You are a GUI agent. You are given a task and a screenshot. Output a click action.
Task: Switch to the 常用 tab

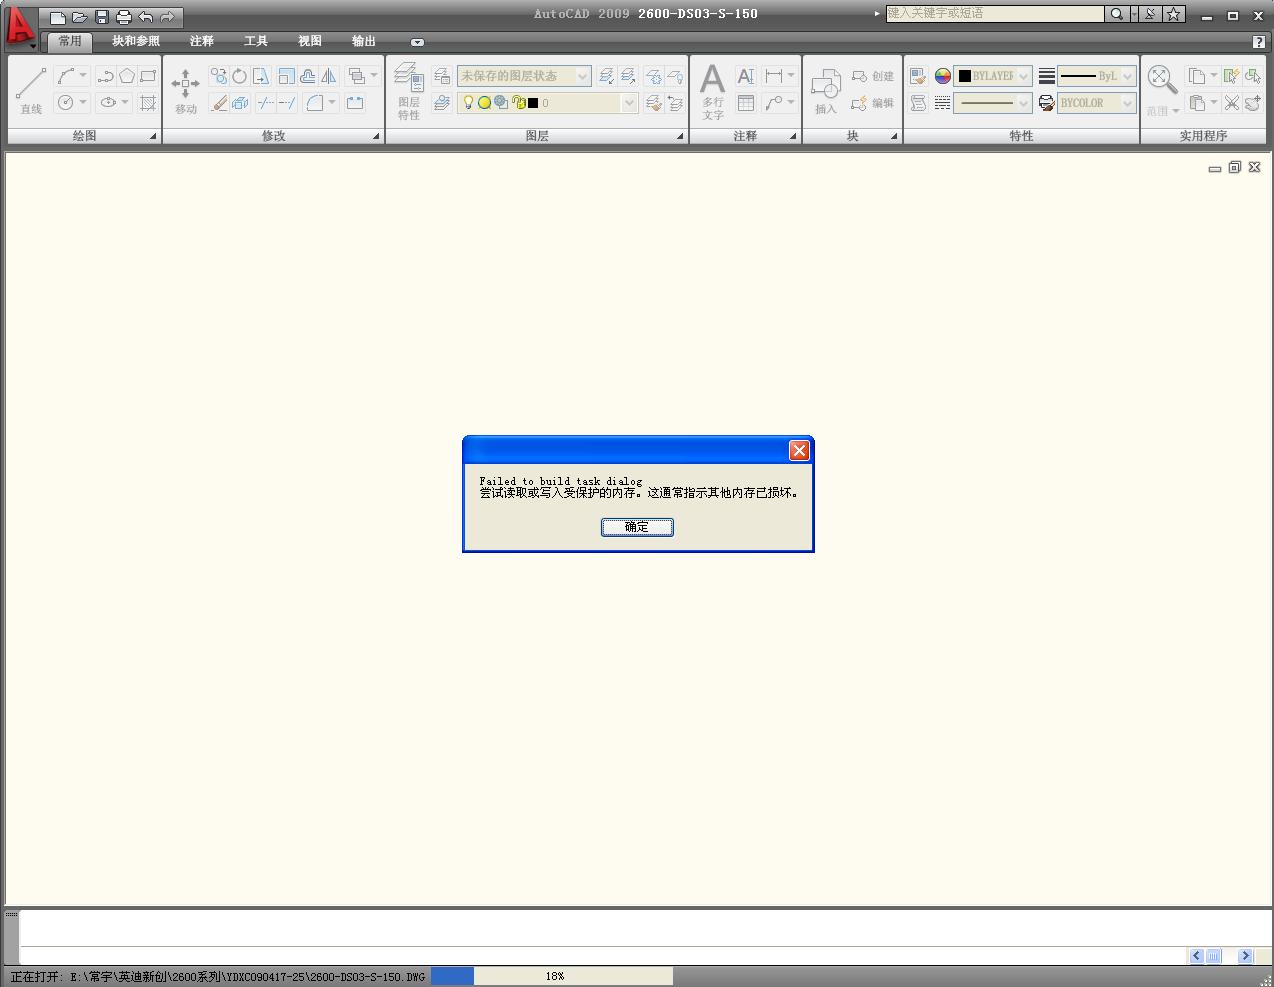(x=70, y=41)
